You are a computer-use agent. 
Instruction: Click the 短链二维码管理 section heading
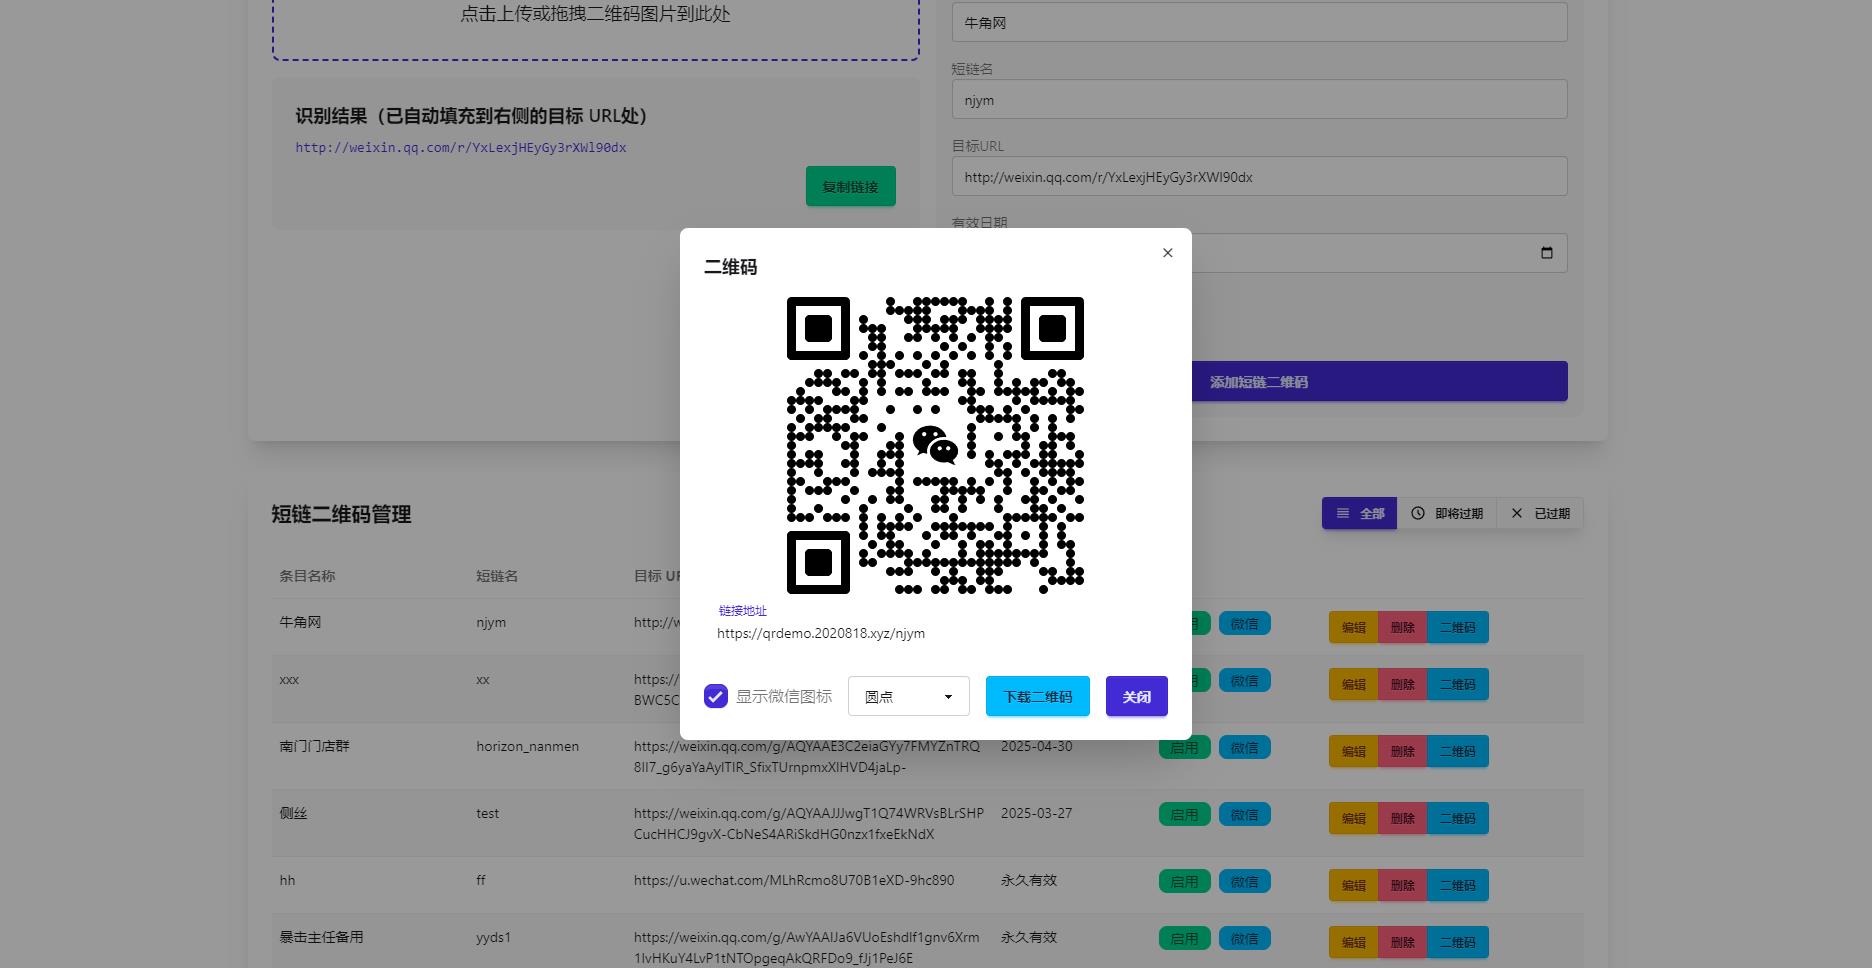click(341, 514)
